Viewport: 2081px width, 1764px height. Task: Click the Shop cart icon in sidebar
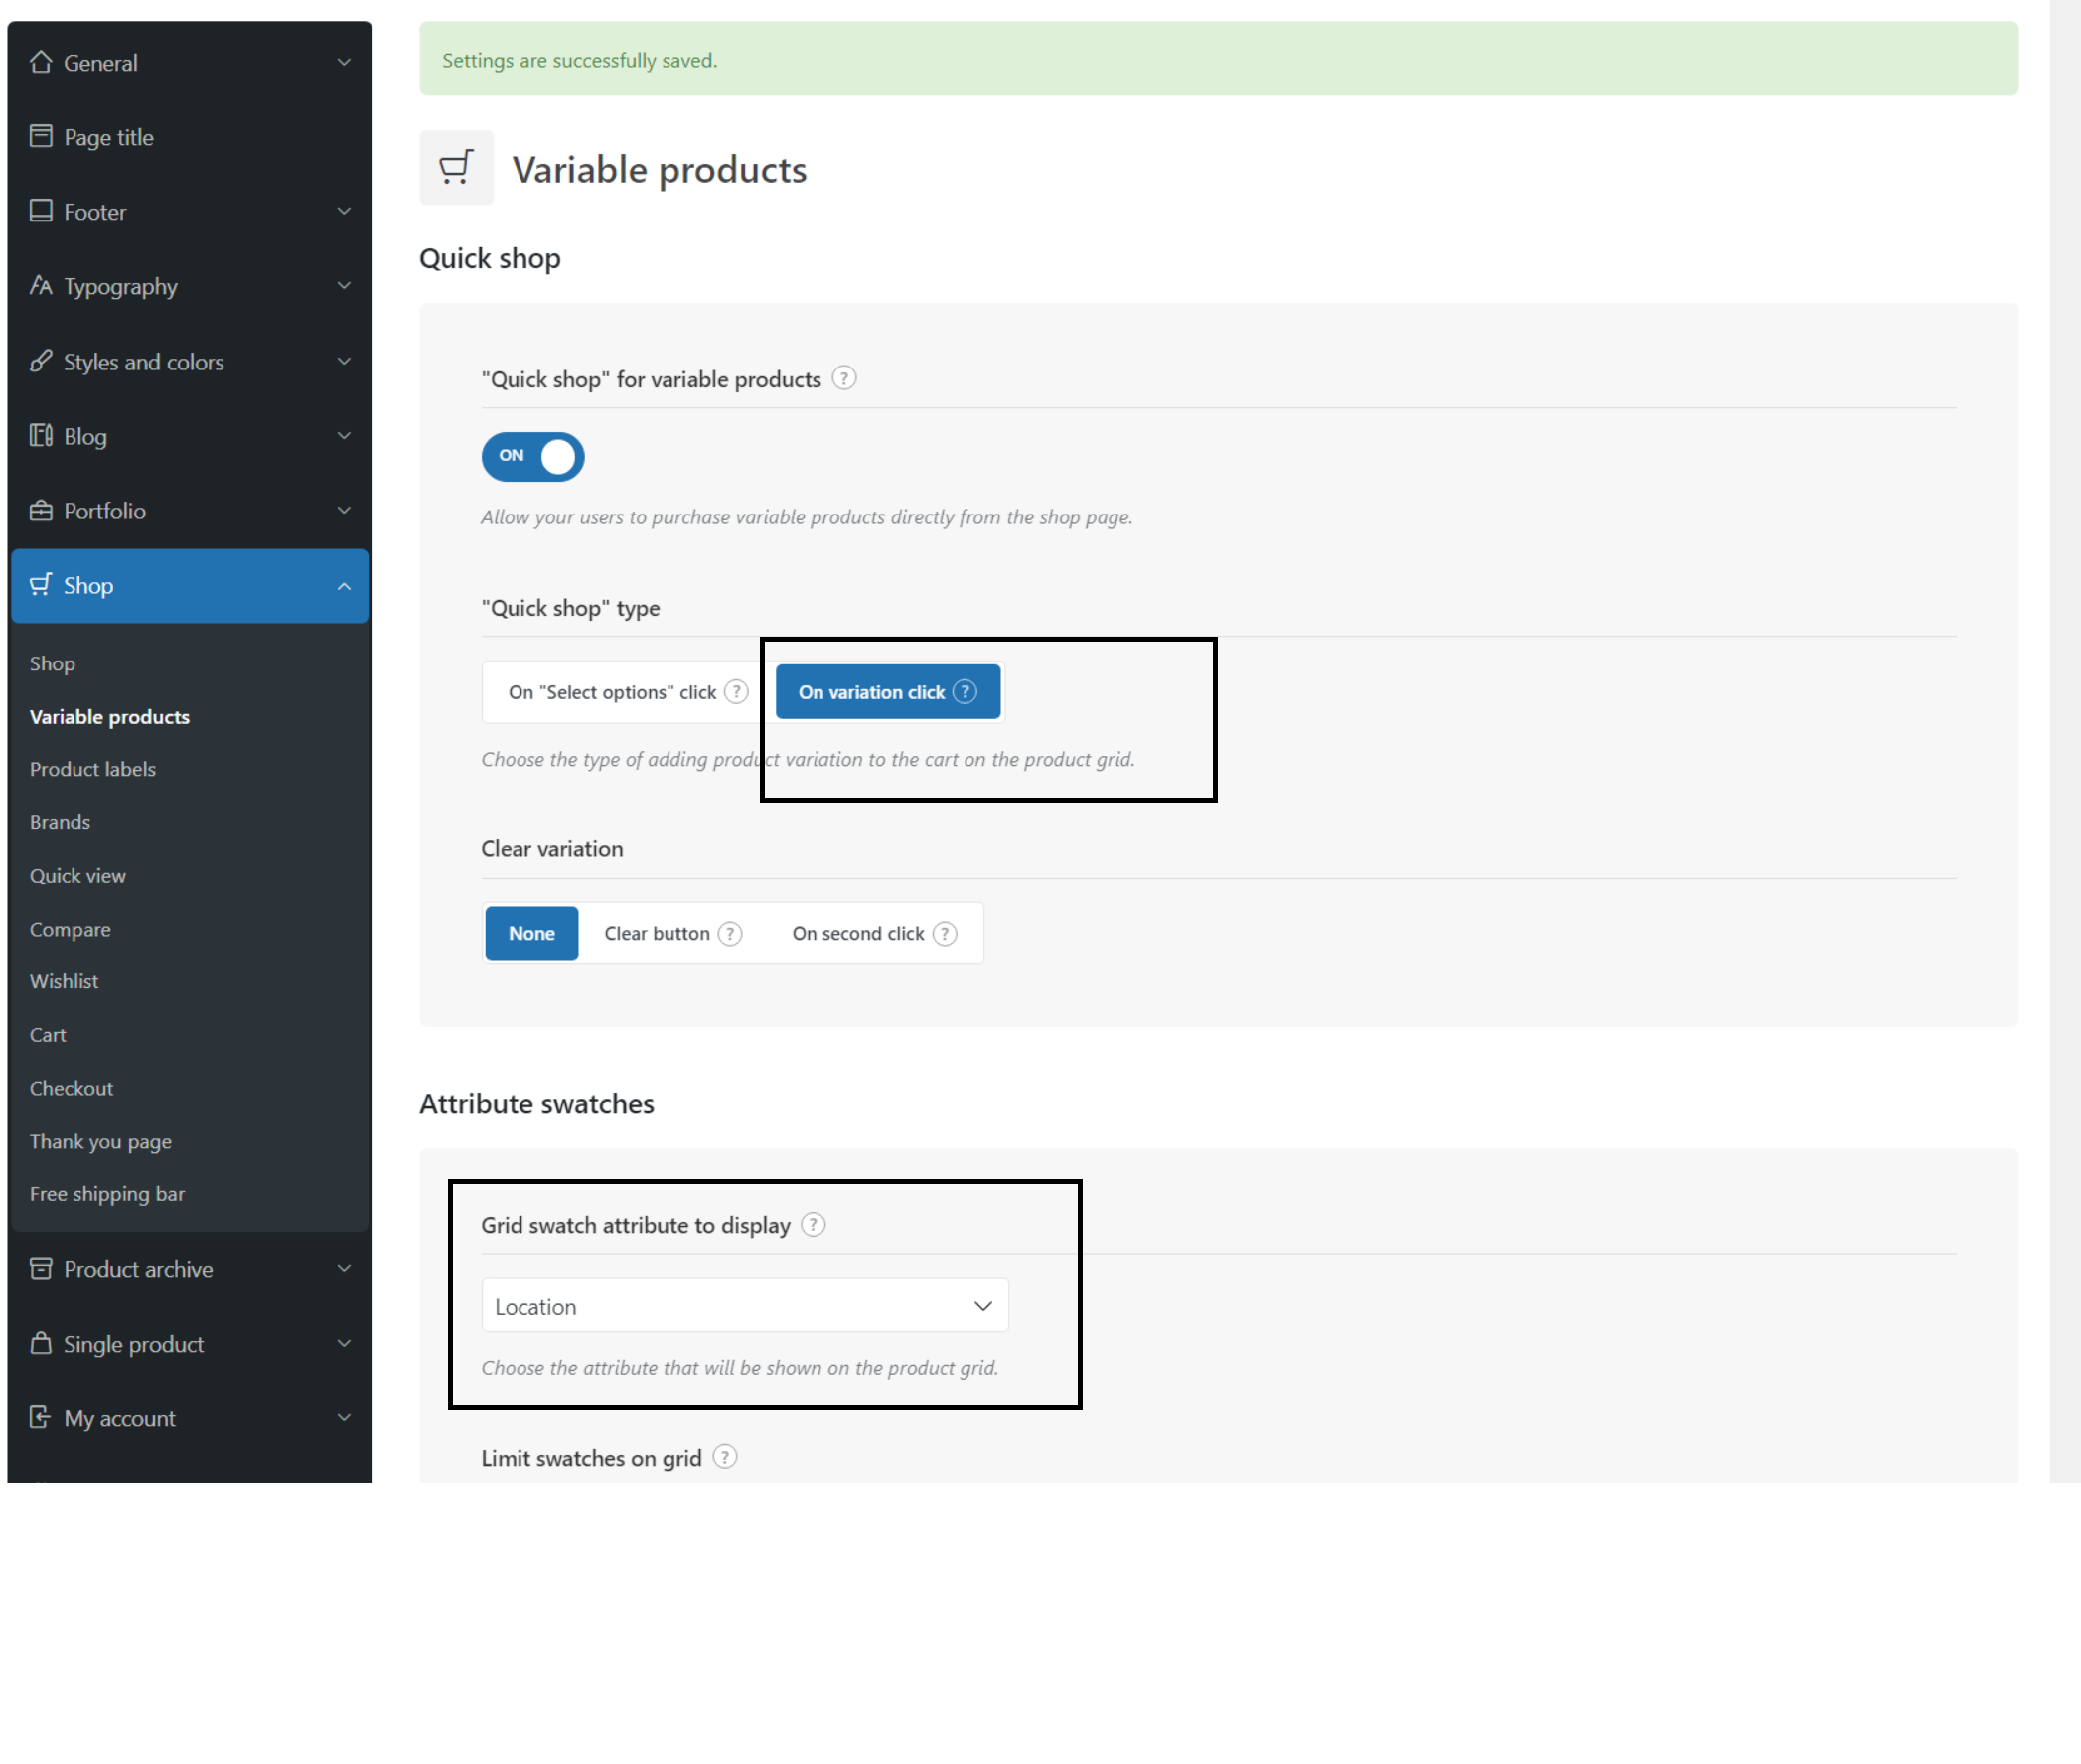click(41, 585)
